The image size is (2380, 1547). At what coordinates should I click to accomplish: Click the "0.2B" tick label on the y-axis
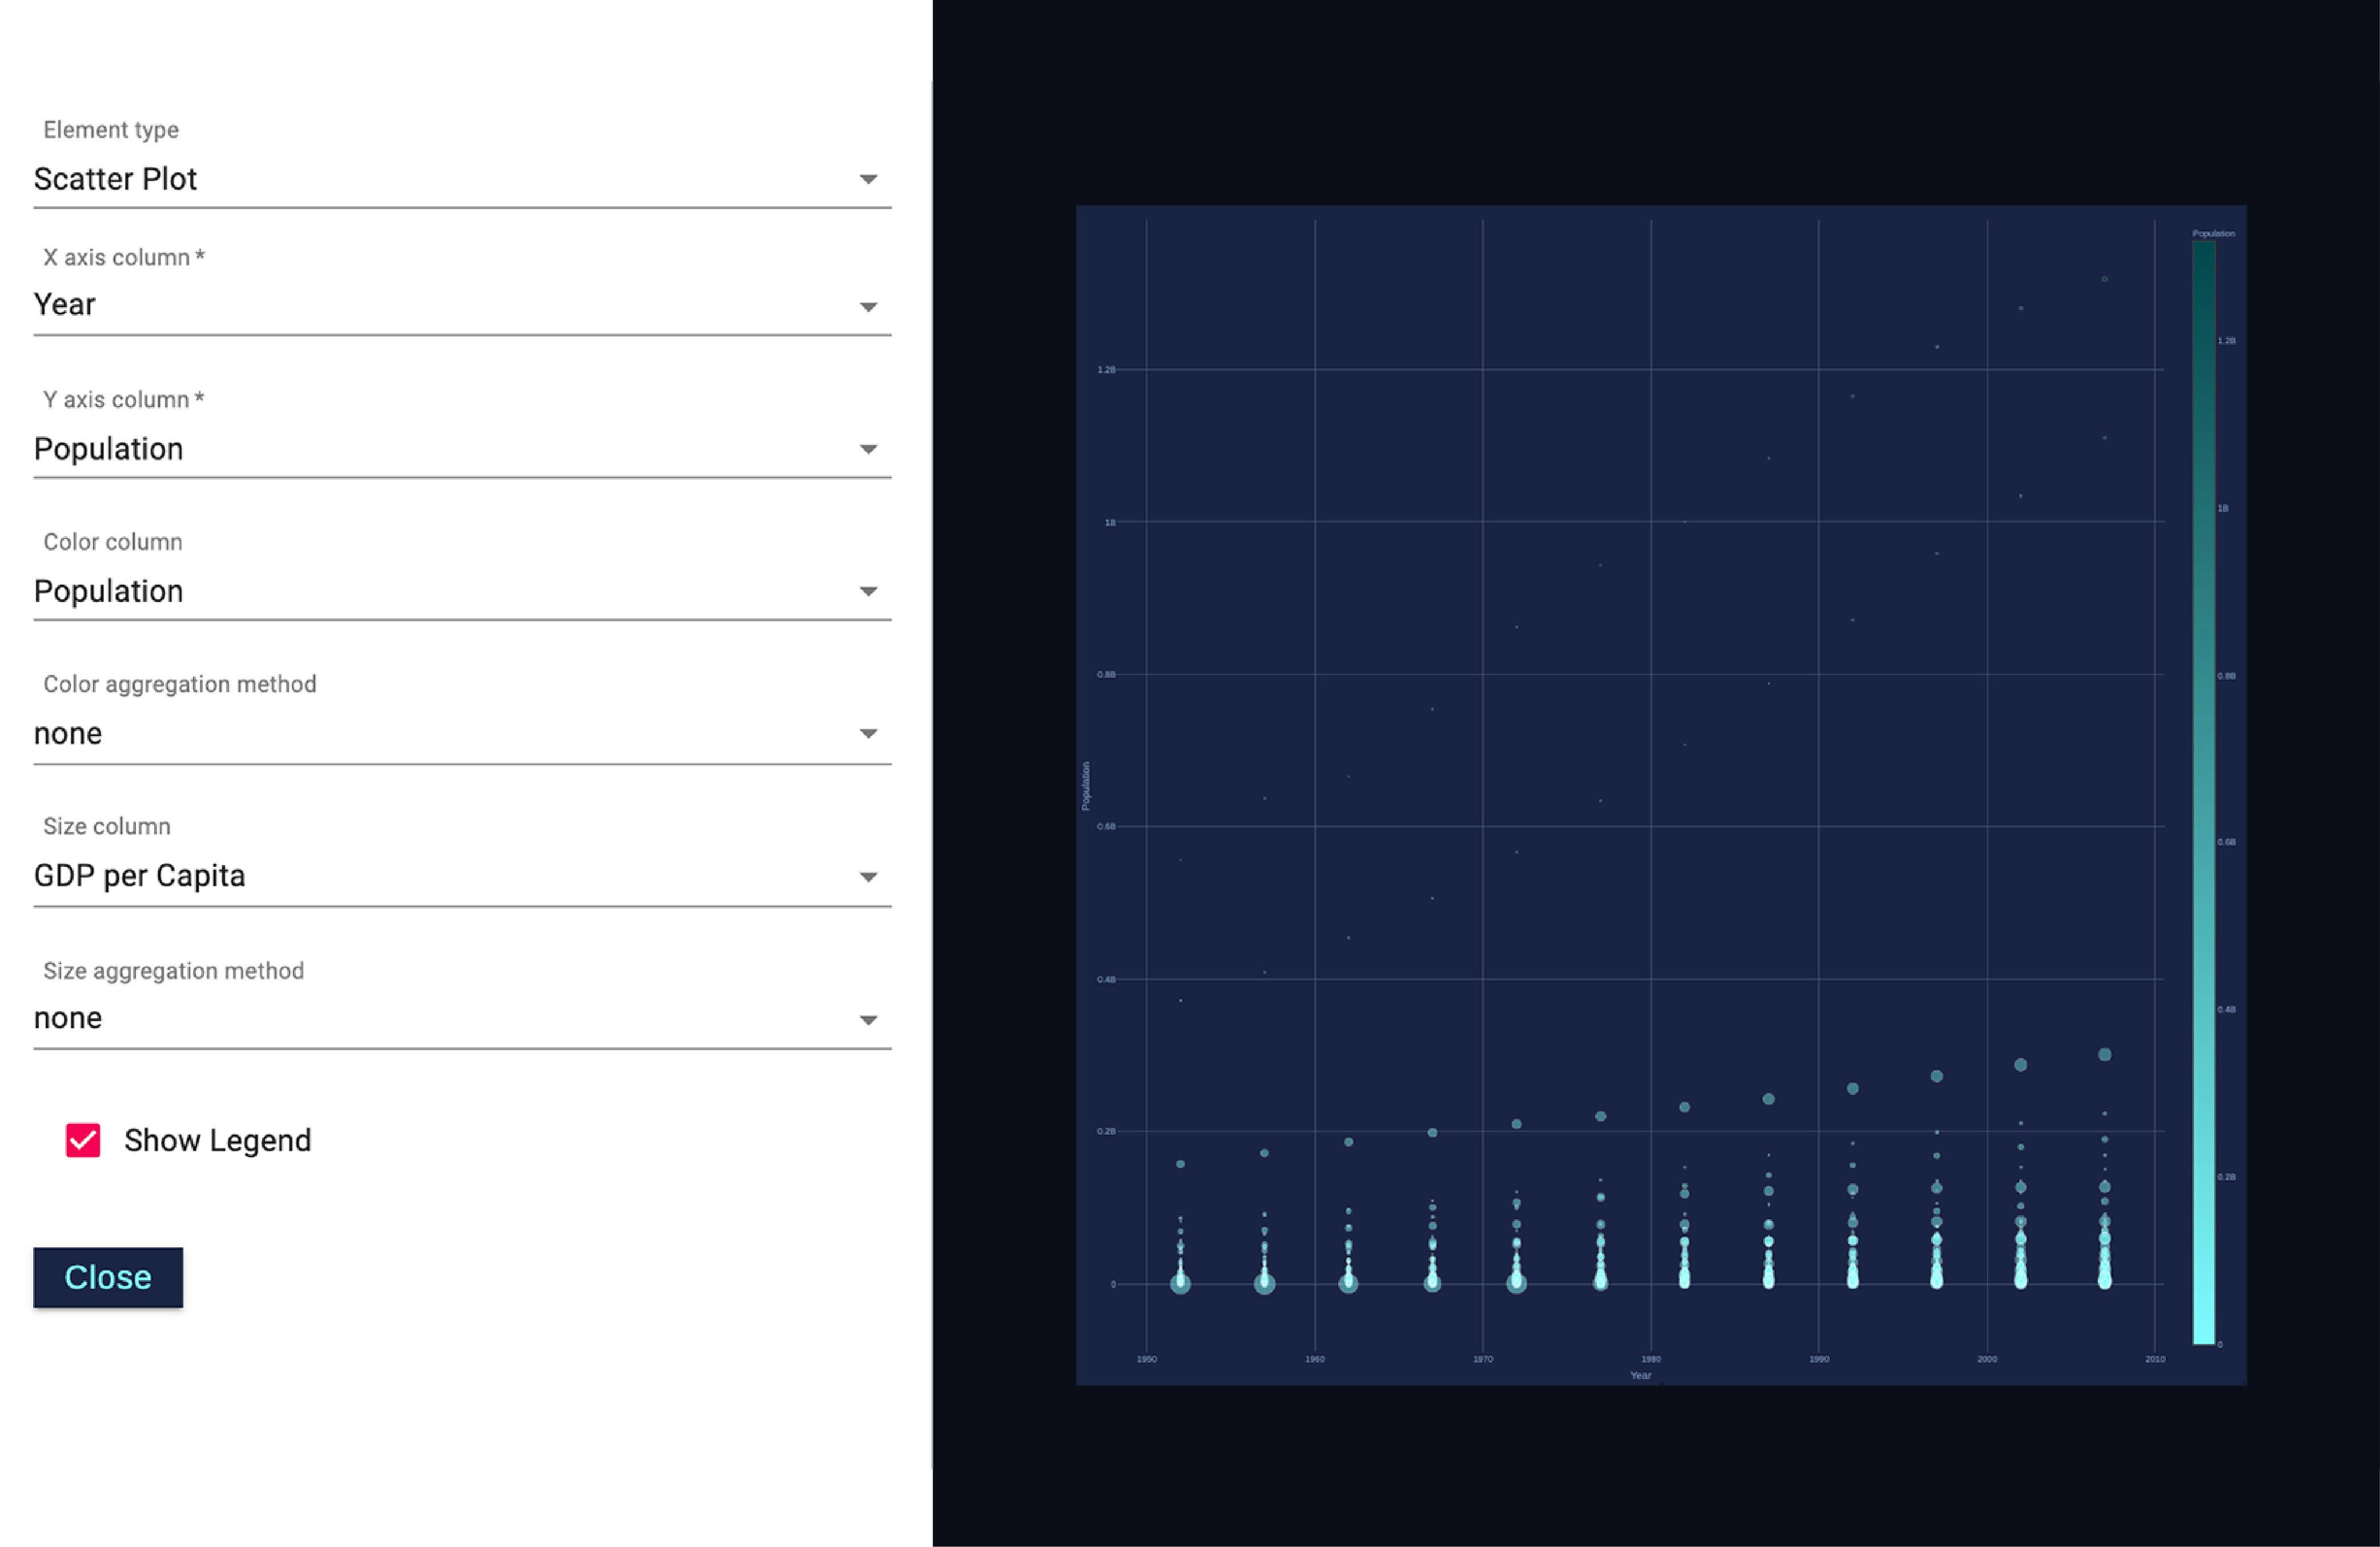tap(1106, 1131)
